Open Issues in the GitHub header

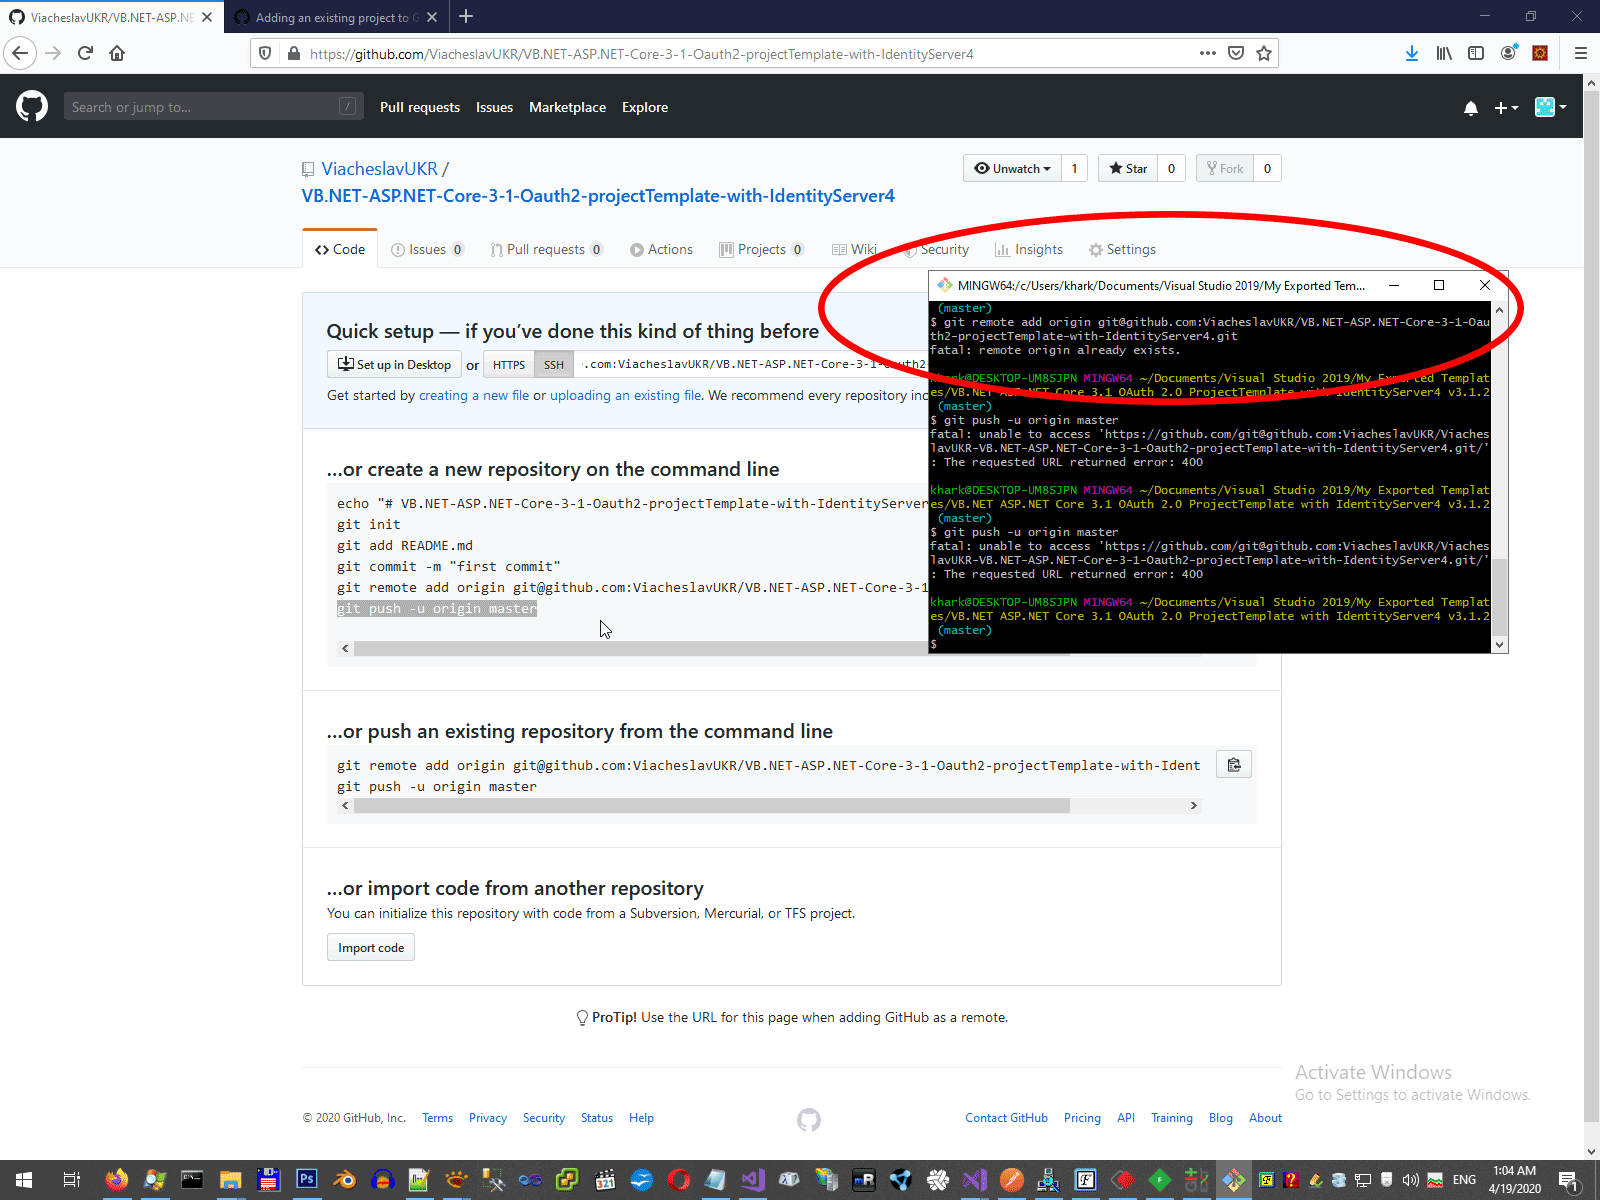pos(494,107)
